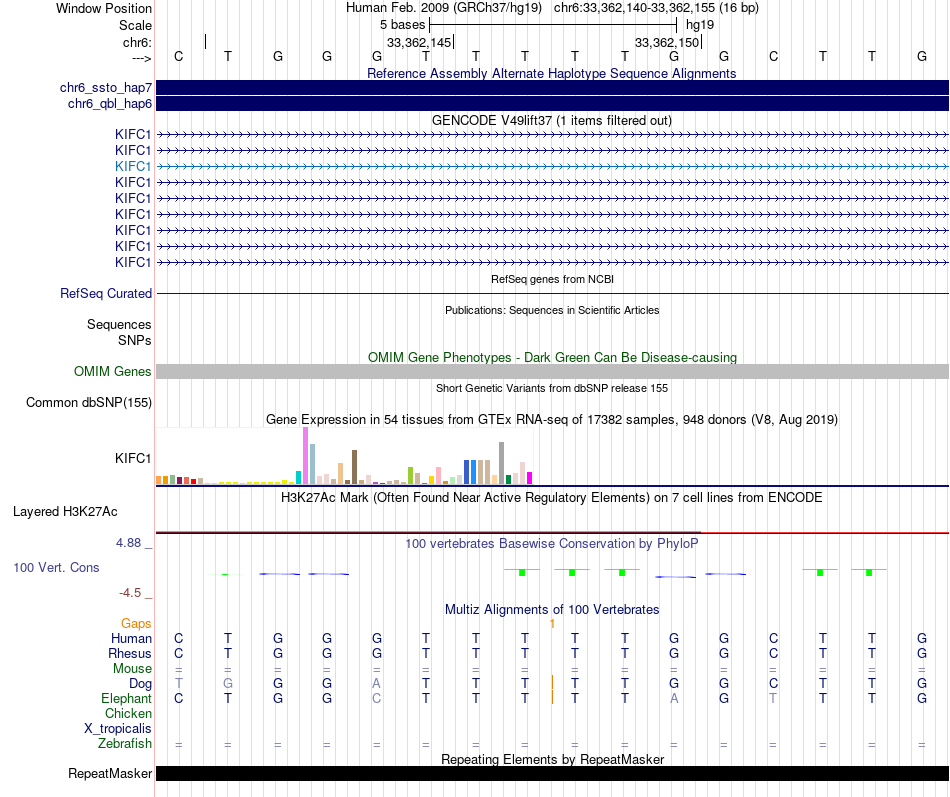The height and width of the screenshot is (797, 950).
Task: Click the Scale label
Action: 135,25
